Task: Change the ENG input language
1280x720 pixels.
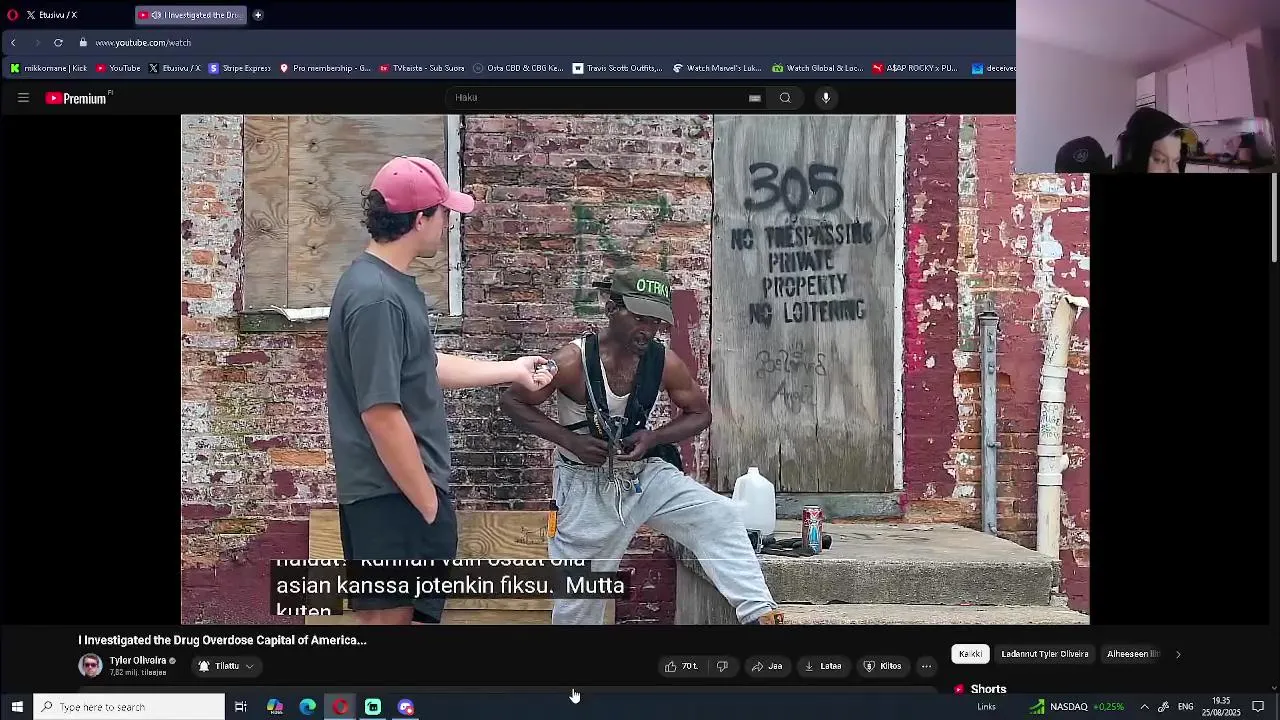Action: tap(1185, 707)
